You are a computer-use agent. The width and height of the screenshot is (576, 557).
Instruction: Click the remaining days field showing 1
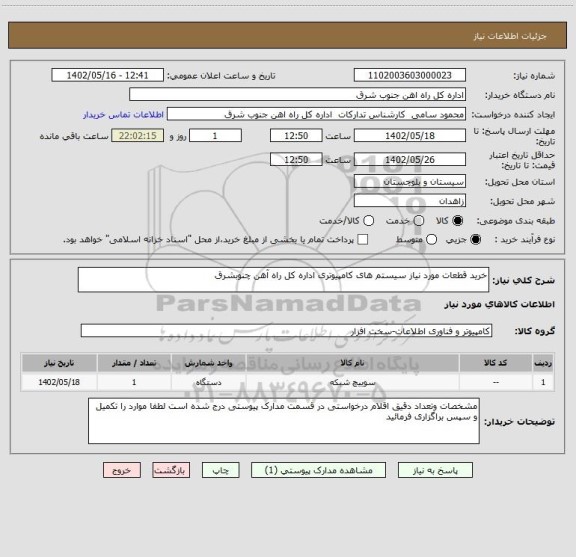[x=215, y=136]
